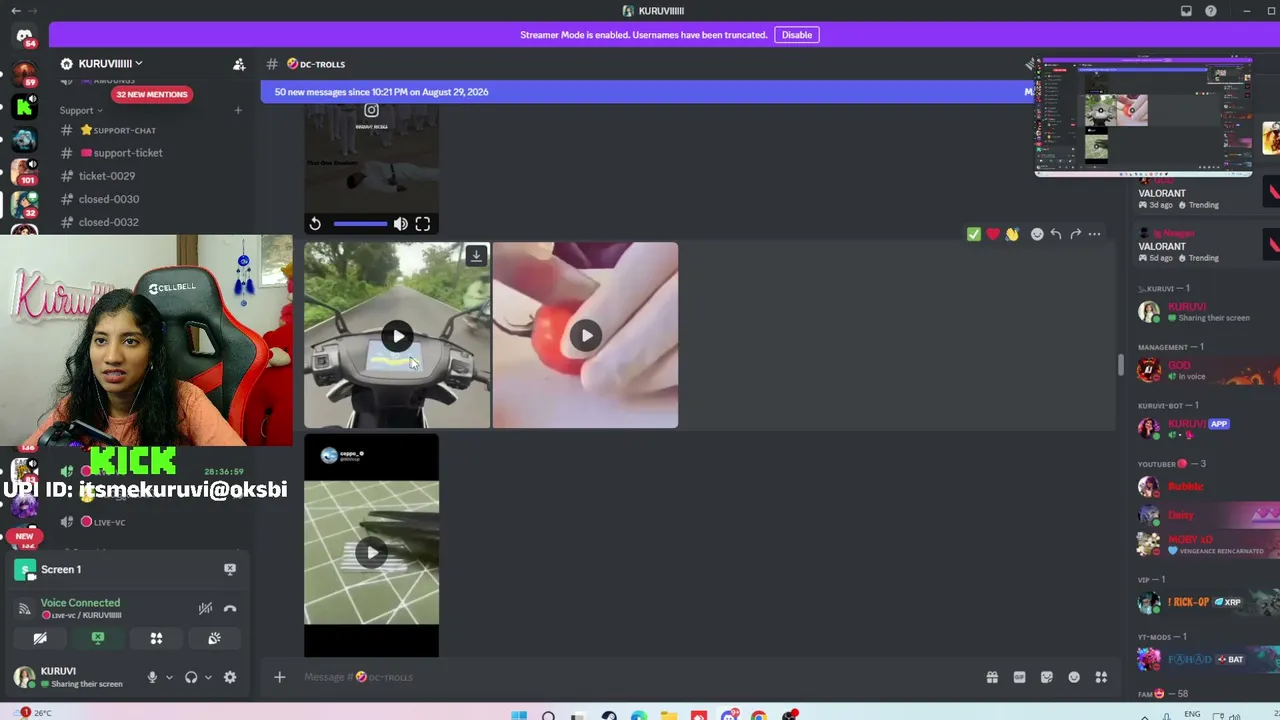
Task: Open the Windows Start menu
Action: [x=519, y=714]
